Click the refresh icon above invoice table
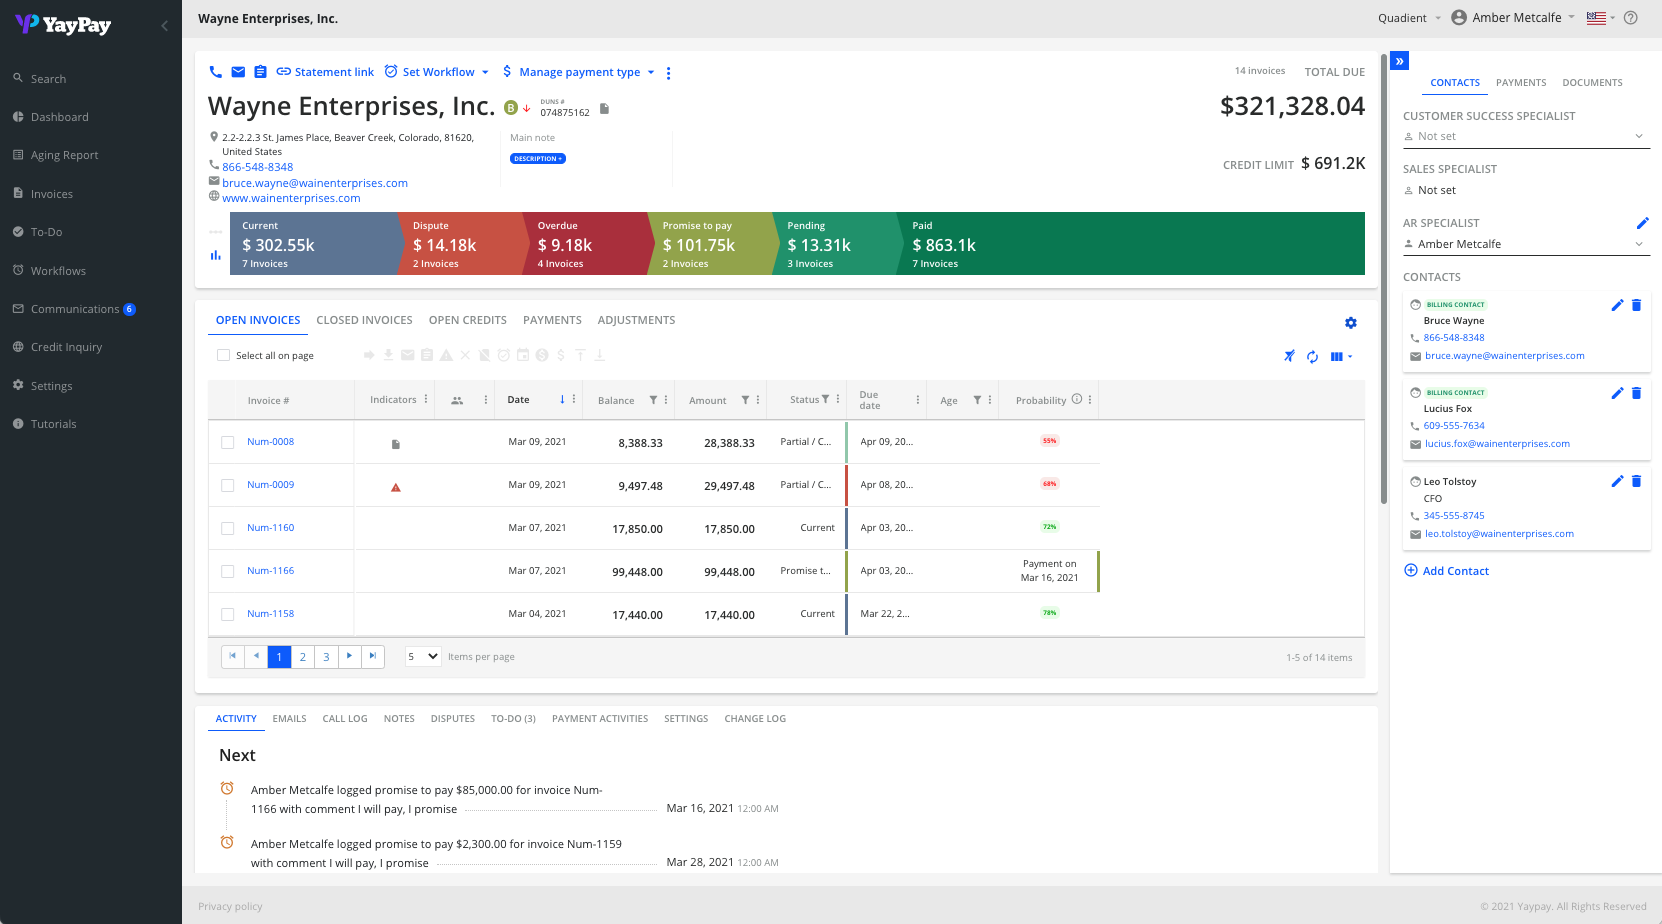Viewport: 1662px width, 924px height. tap(1312, 357)
